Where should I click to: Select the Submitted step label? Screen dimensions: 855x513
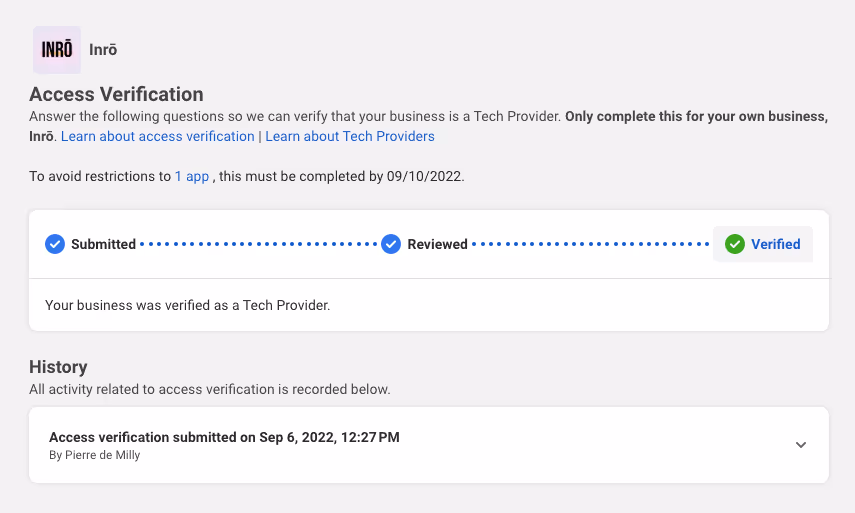click(103, 244)
